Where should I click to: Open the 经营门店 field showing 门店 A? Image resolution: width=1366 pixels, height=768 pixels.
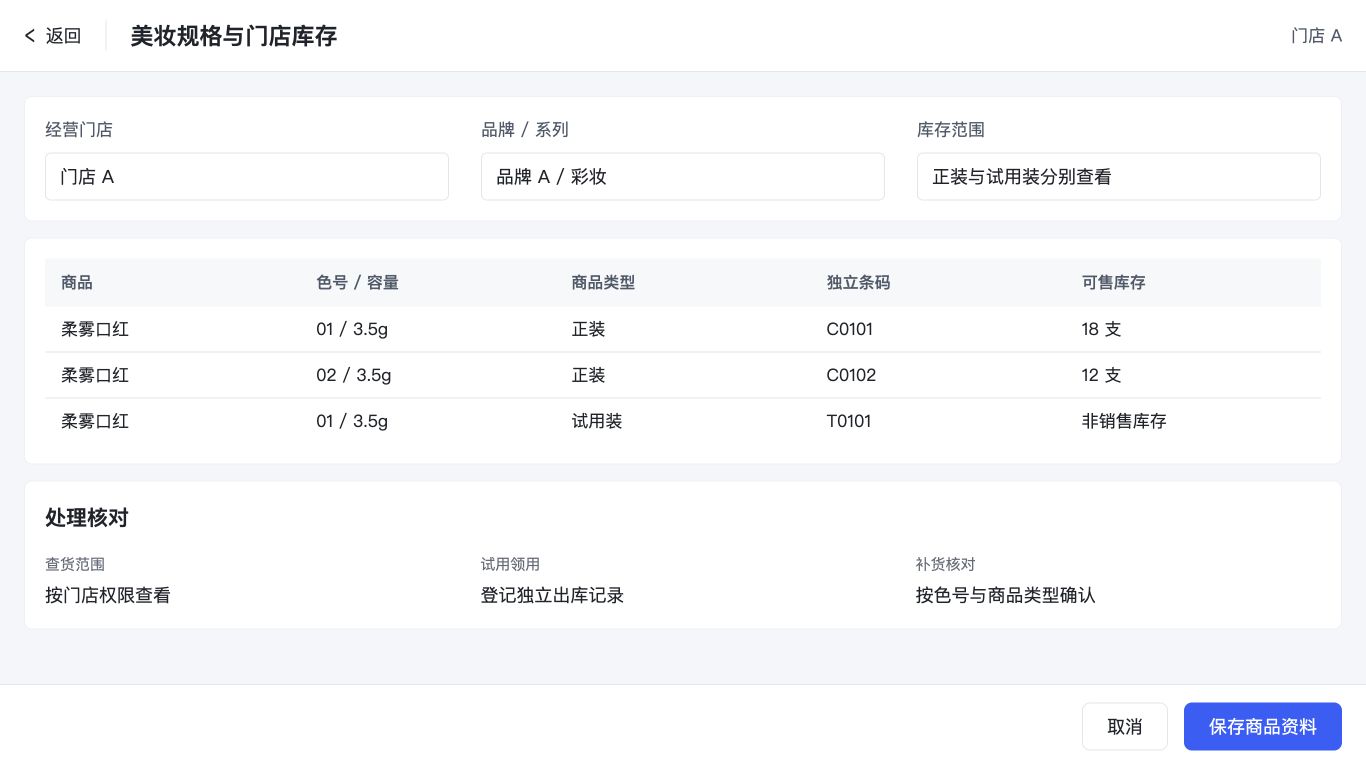[247, 177]
